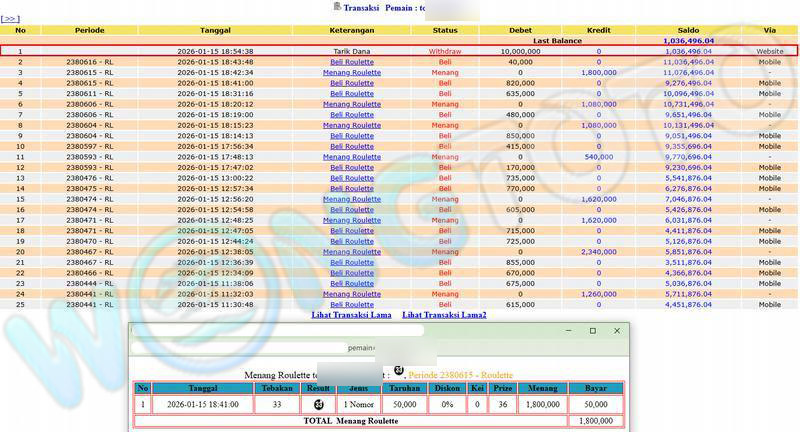Click the Saldo column header
This screenshot has height=432, width=800.
coord(688,30)
